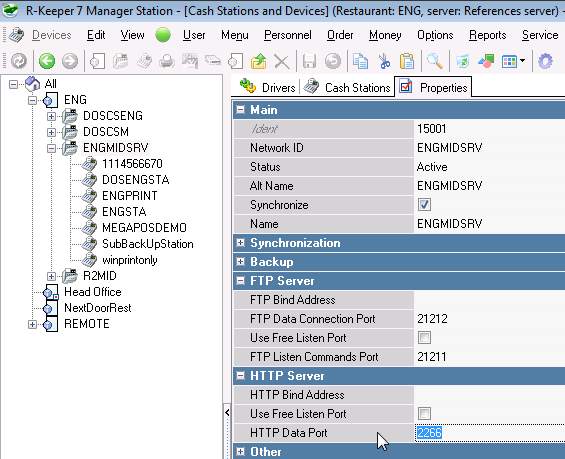Click the magnifier search icon
Image resolution: width=565 pixels, height=459 pixels.
[435, 61]
